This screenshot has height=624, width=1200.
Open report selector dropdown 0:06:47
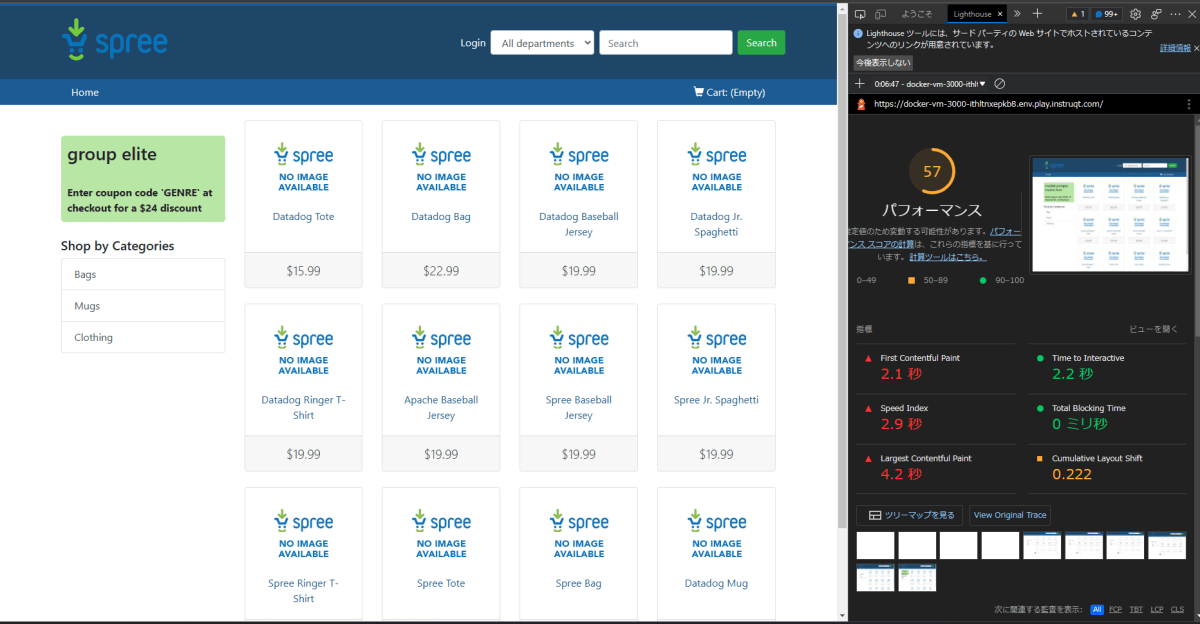pos(930,84)
